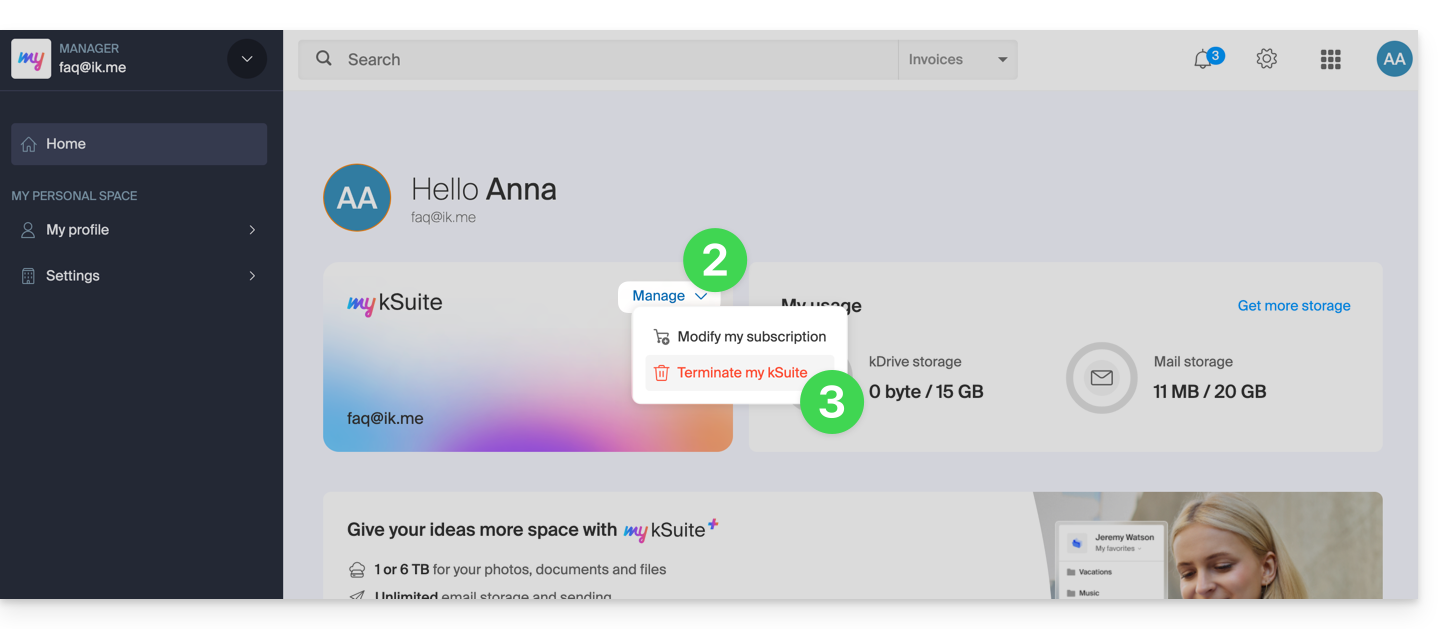Select Modify my subscription
The width and height of the screenshot is (1448, 629).
tap(751, 337)
